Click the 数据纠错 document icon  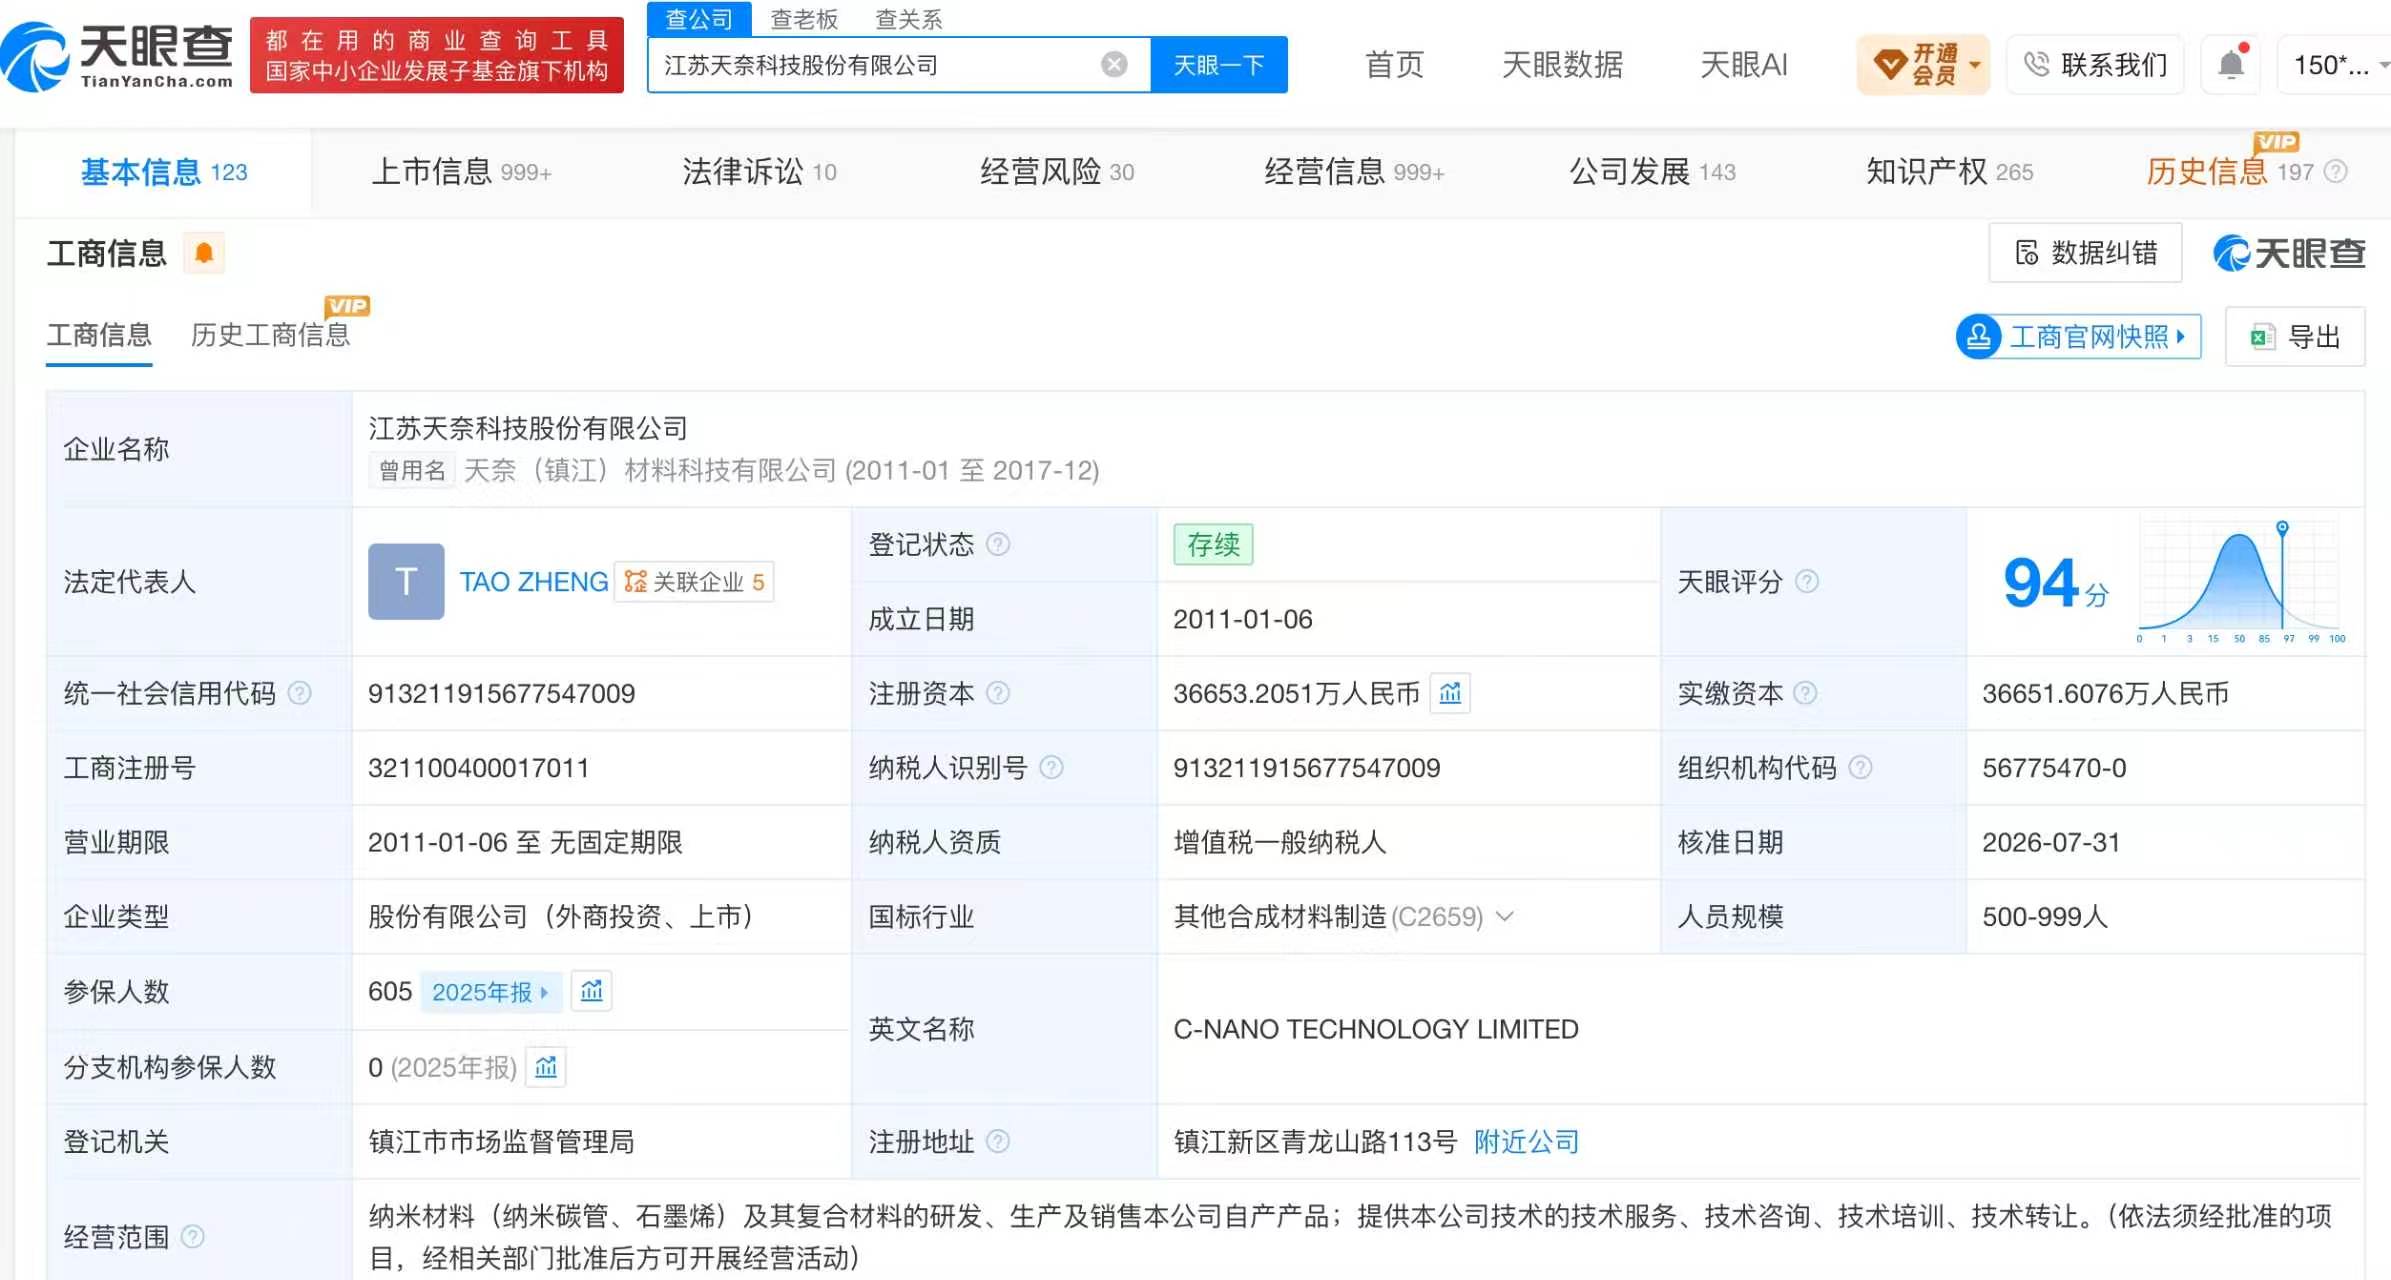click(2027, 253)
